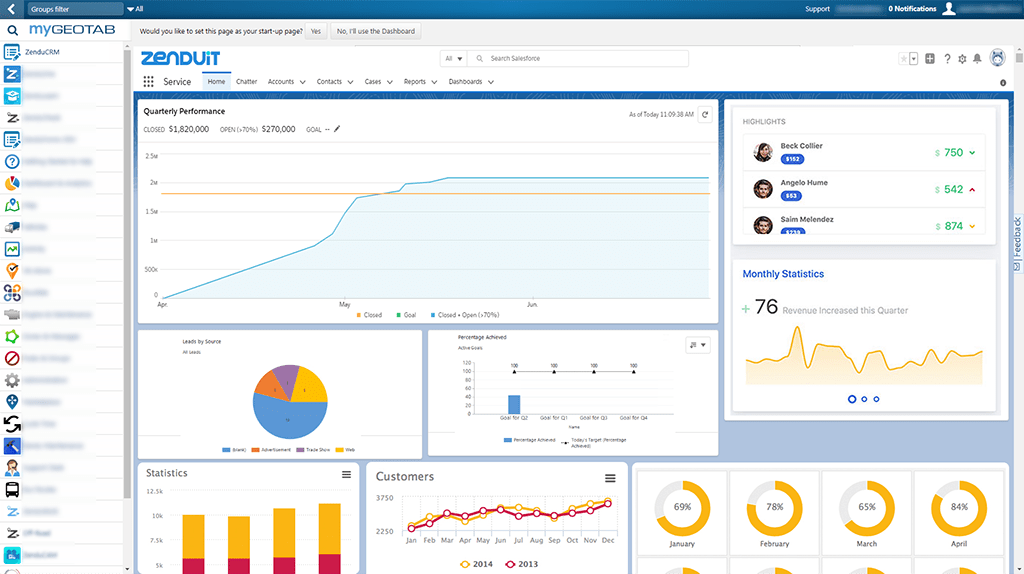Click the graduation cap sidebar icon

pyautogui.click(x=12, y=96)
